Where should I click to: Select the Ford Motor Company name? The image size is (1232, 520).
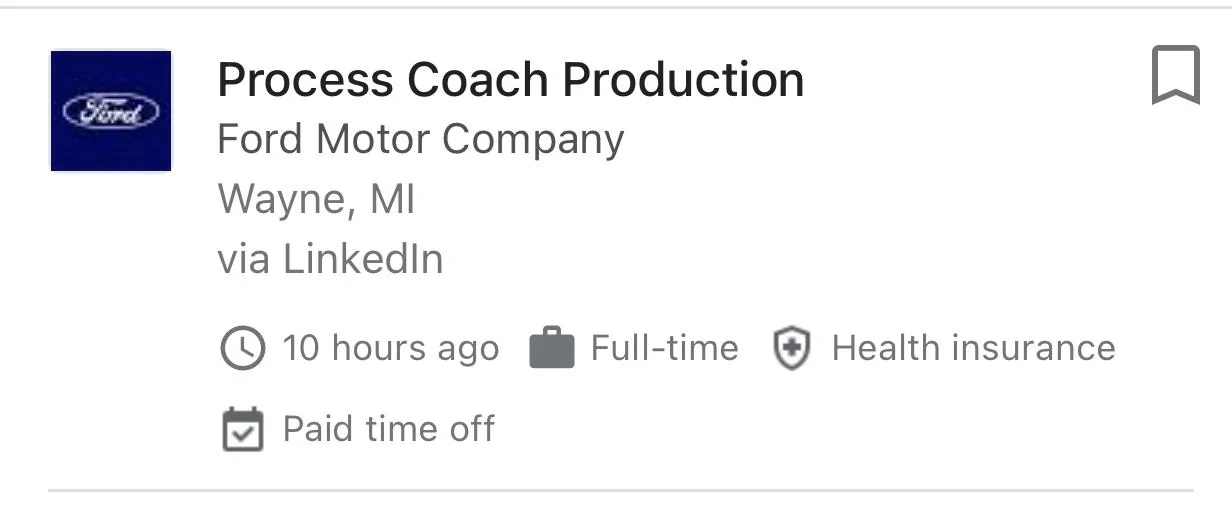(x=420, y=139)
